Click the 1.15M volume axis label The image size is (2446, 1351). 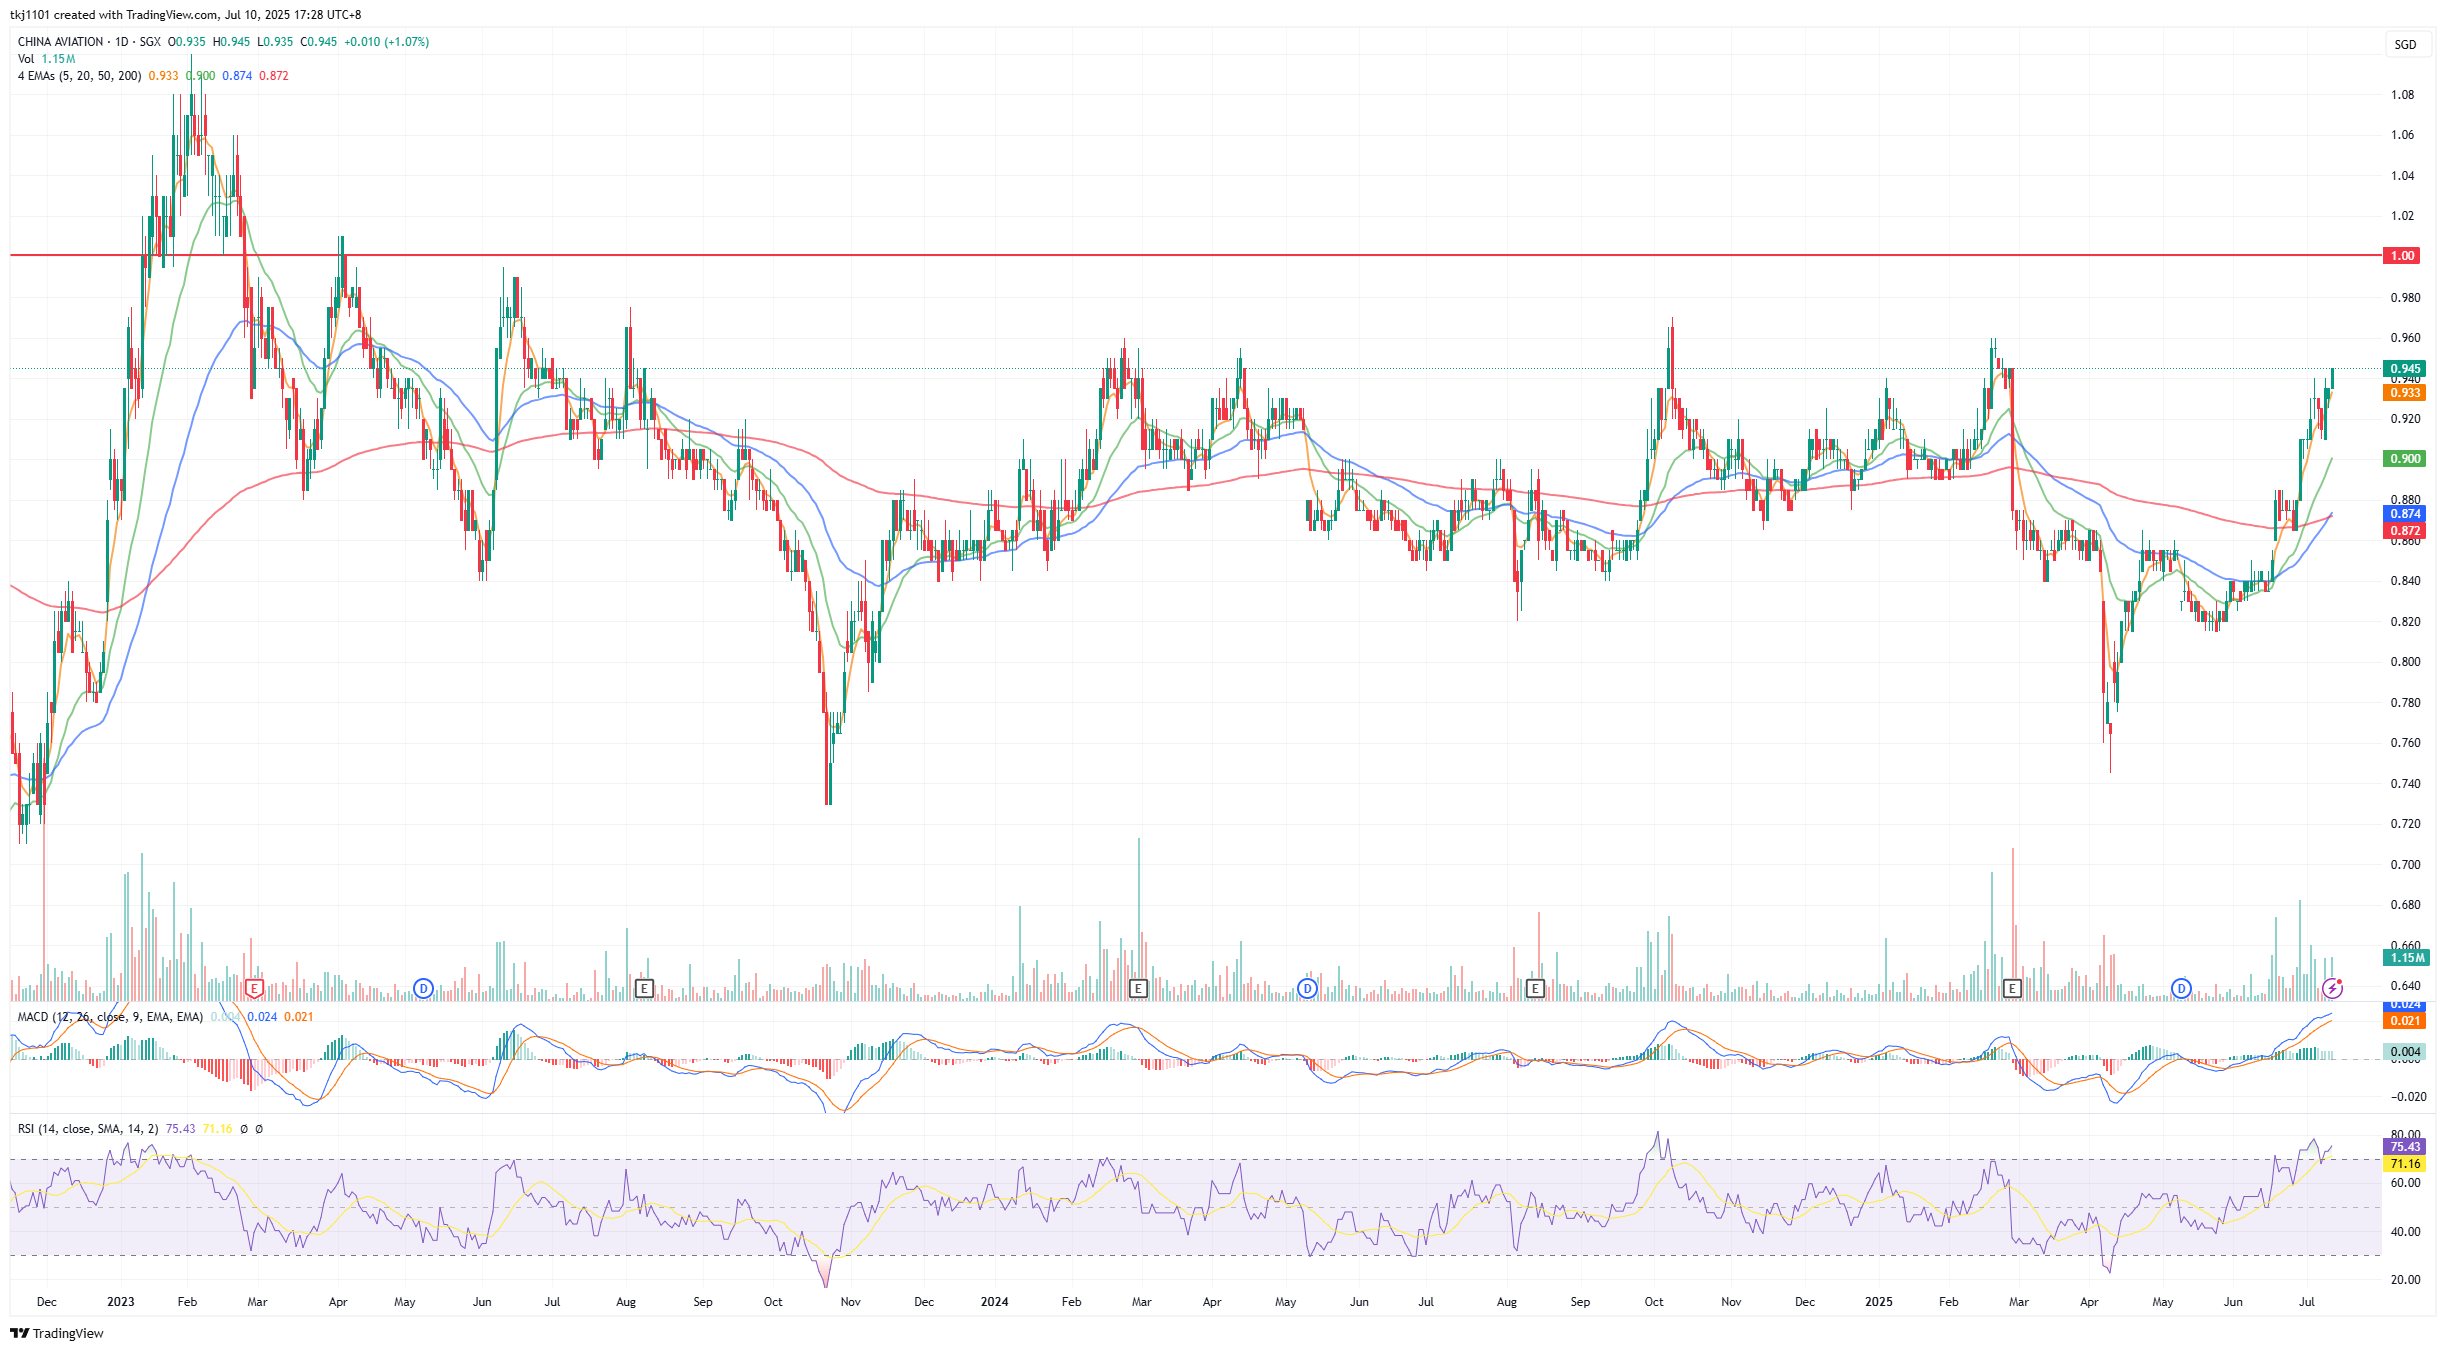coord(2407,958)
